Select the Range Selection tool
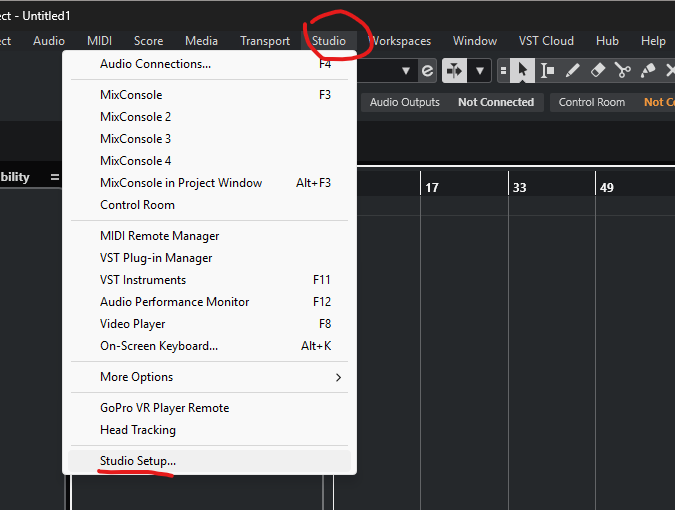The width and height of the screenshot is (675, 510). click(x=547, y=70)
